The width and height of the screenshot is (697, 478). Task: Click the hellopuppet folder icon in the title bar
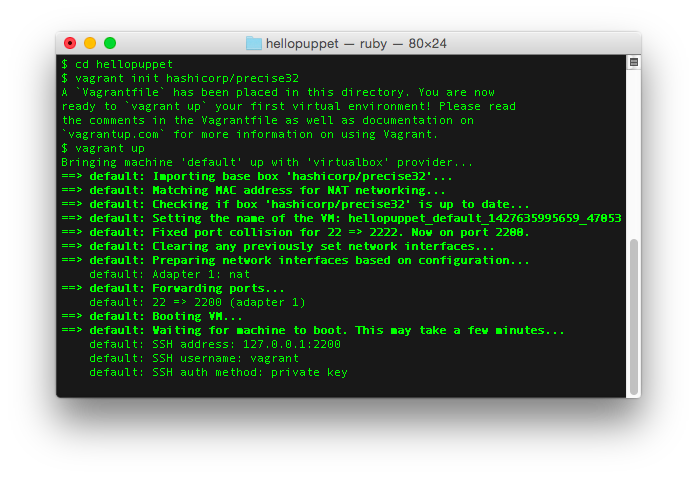[x=254, y=44]
